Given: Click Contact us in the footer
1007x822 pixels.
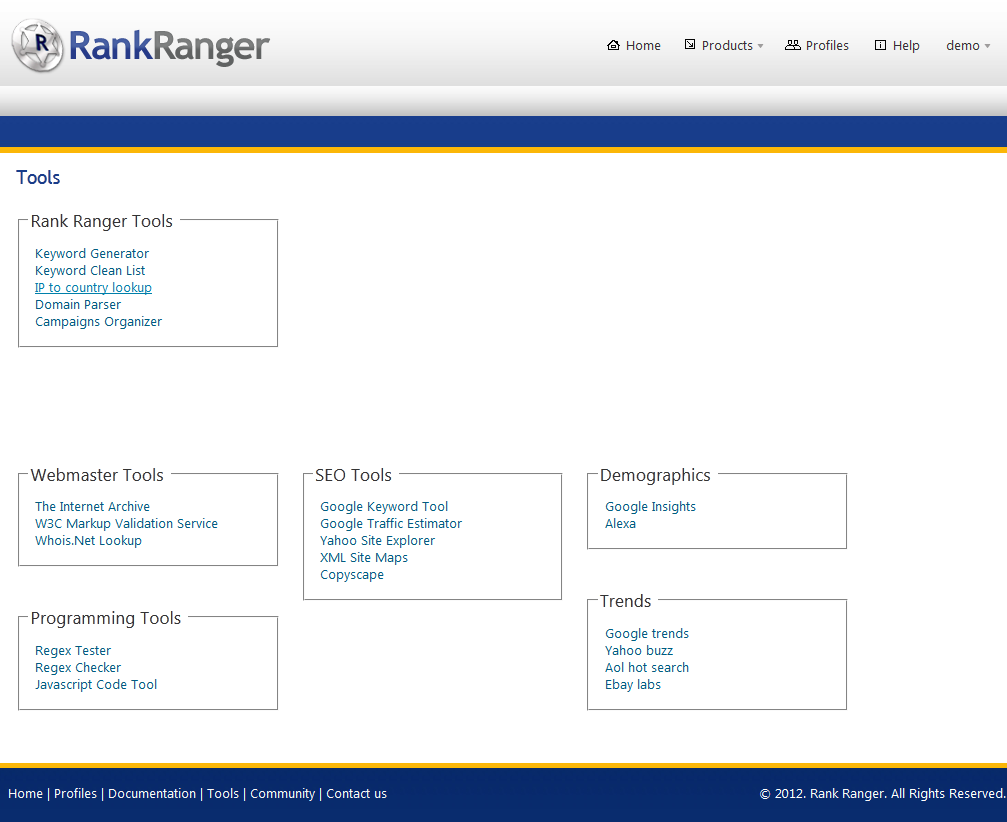Looking at the screenshot, I should pos(356,794).
